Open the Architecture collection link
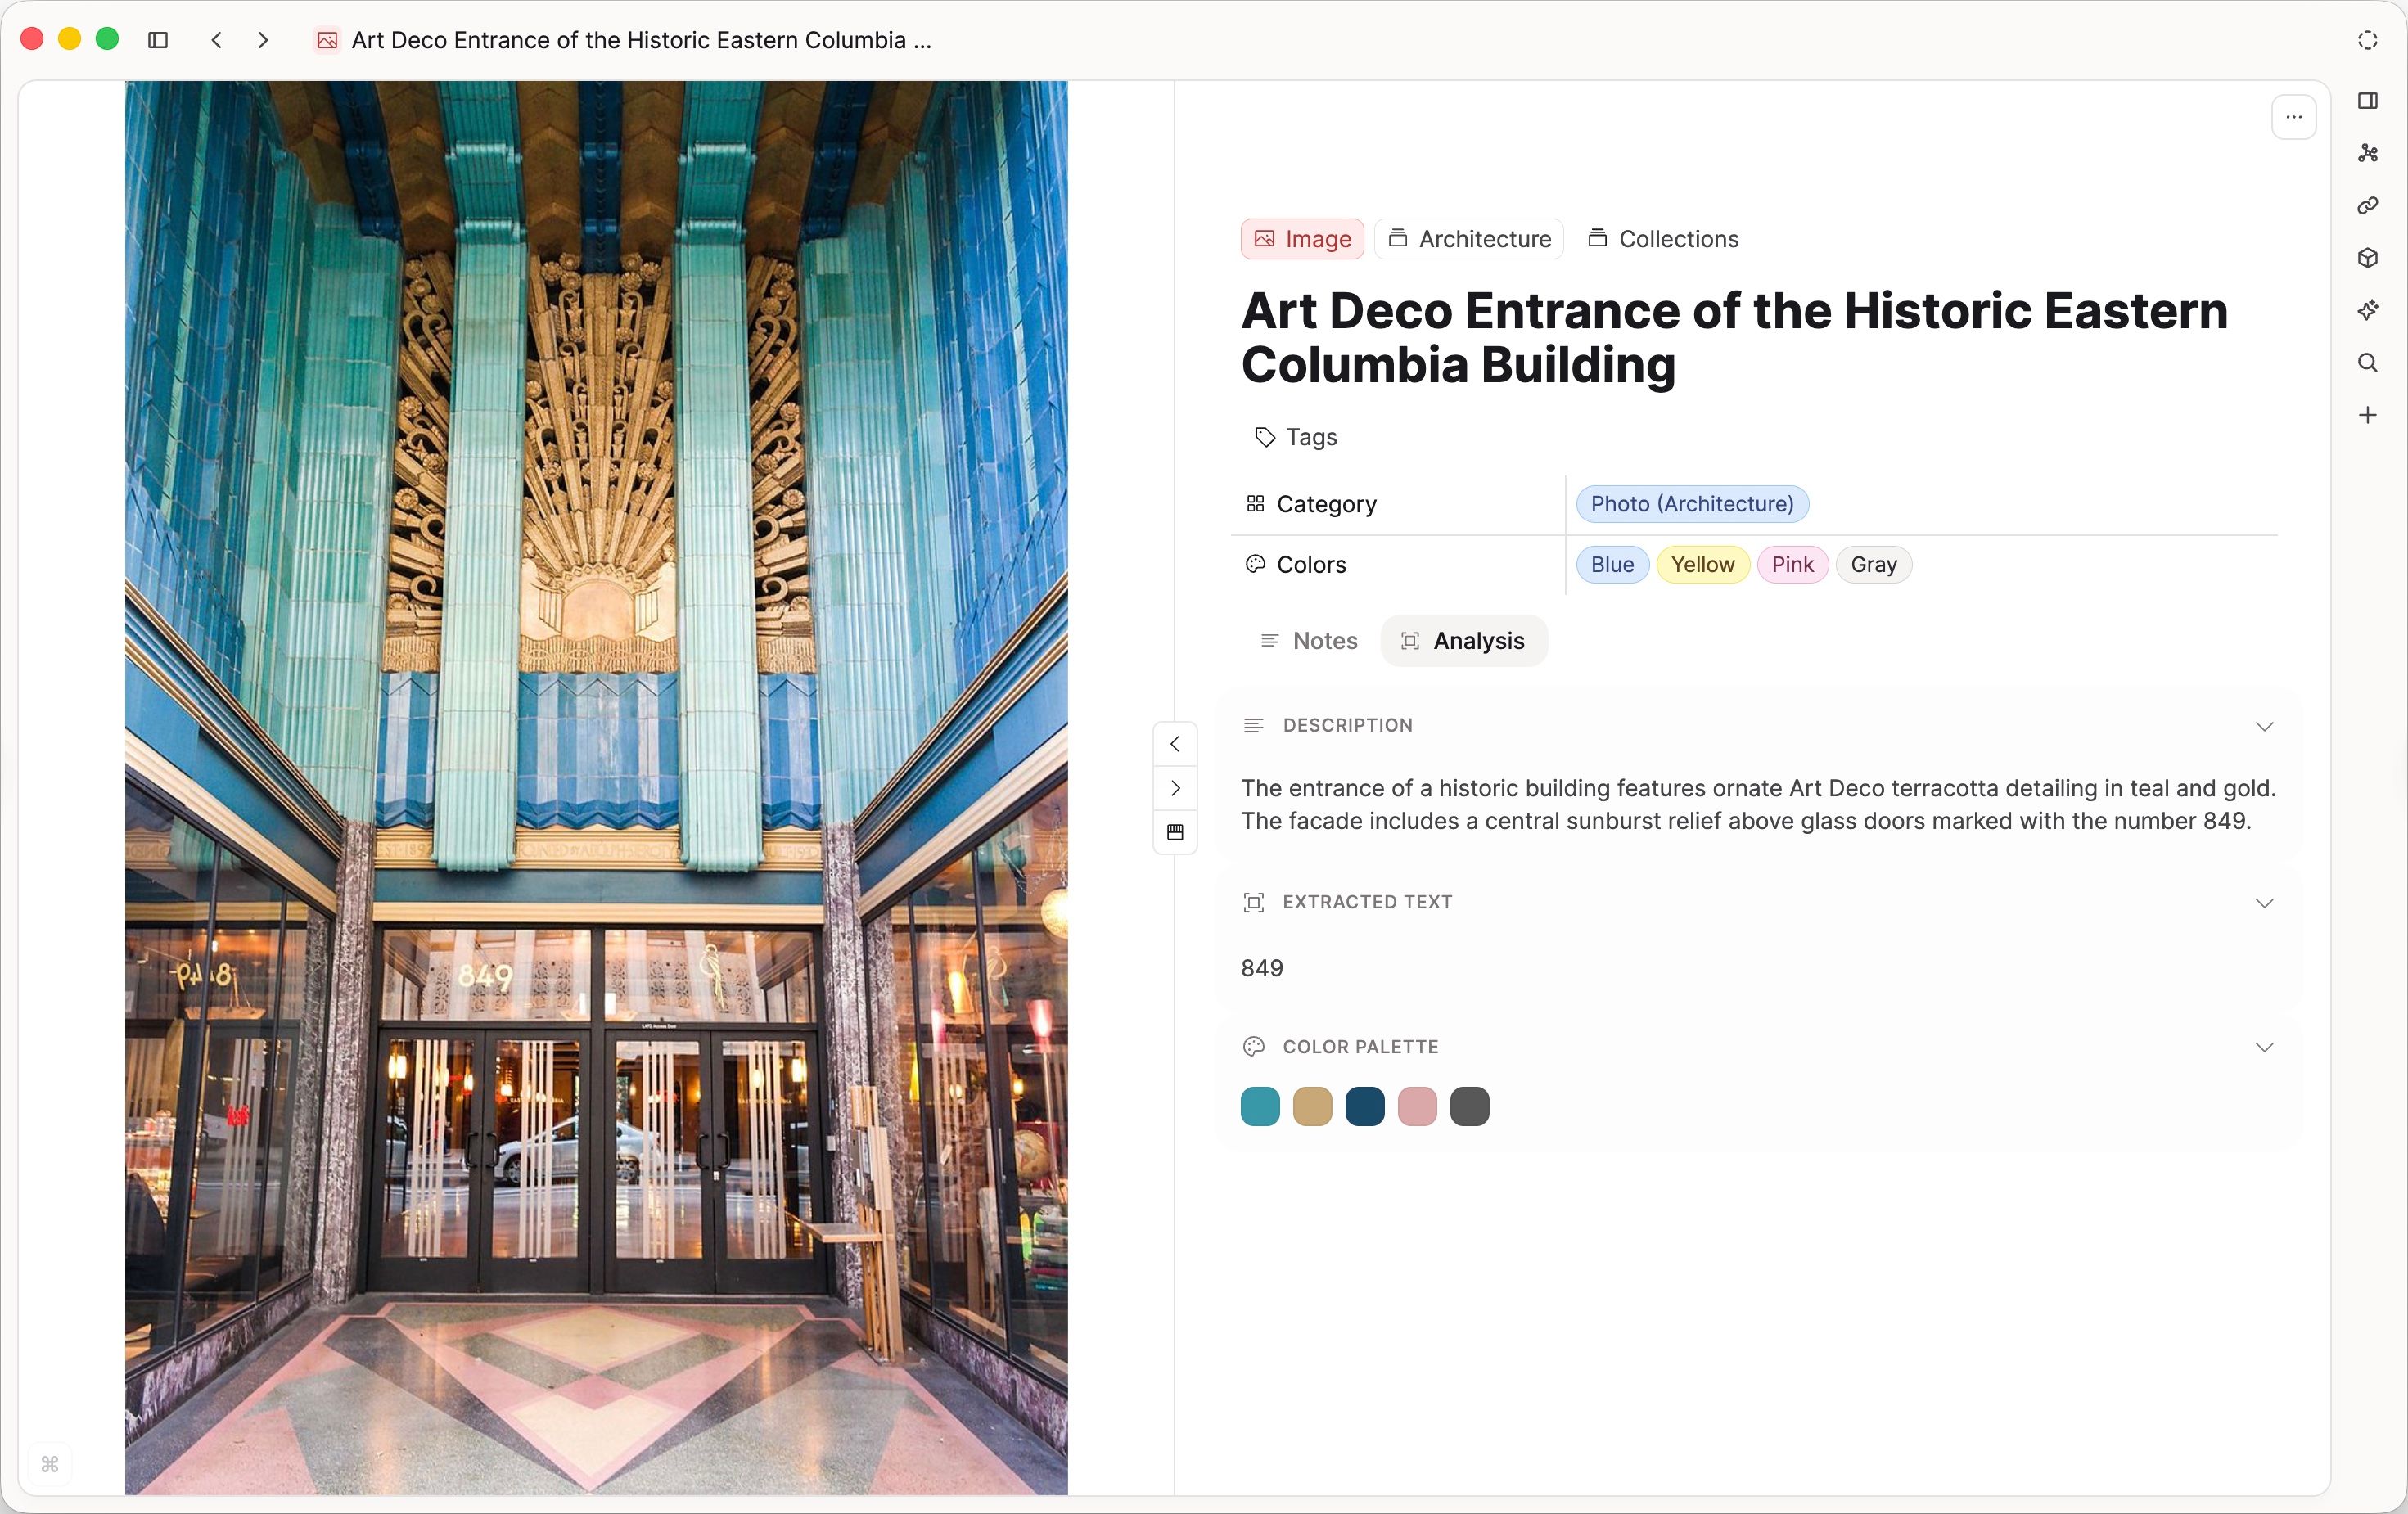 1469,239
